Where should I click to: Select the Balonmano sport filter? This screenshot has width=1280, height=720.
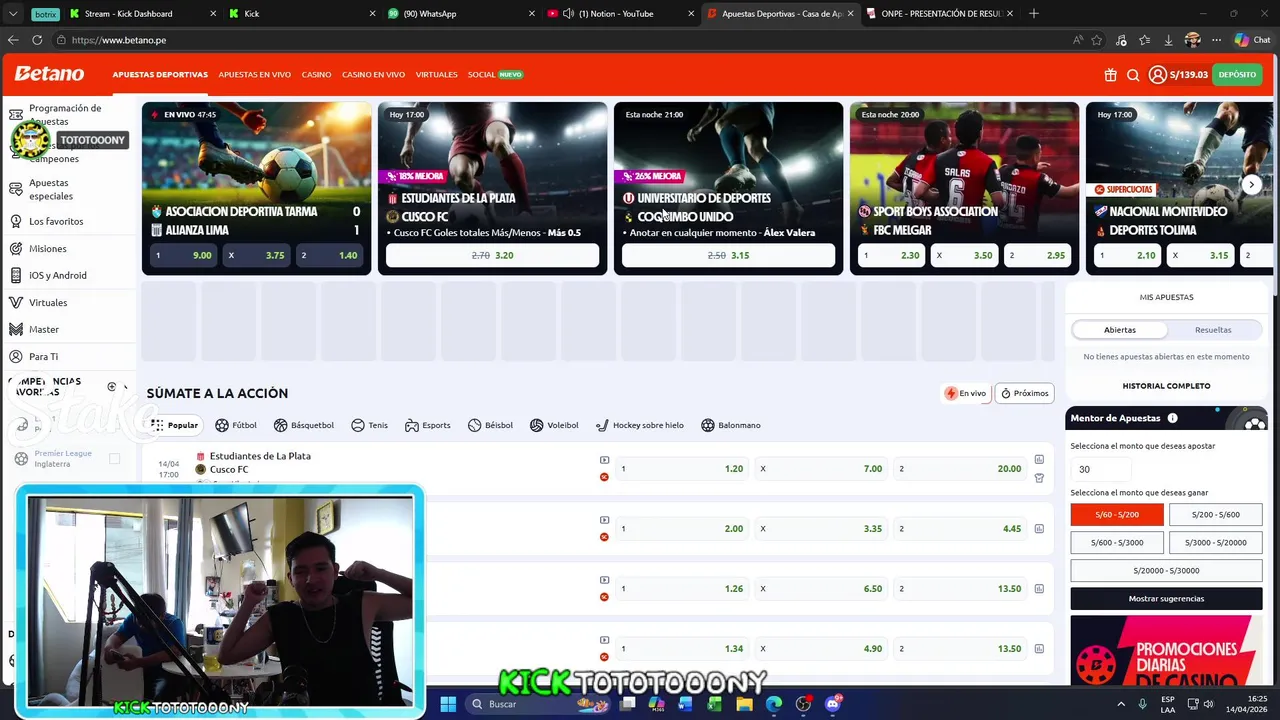(x=731, y=425)
